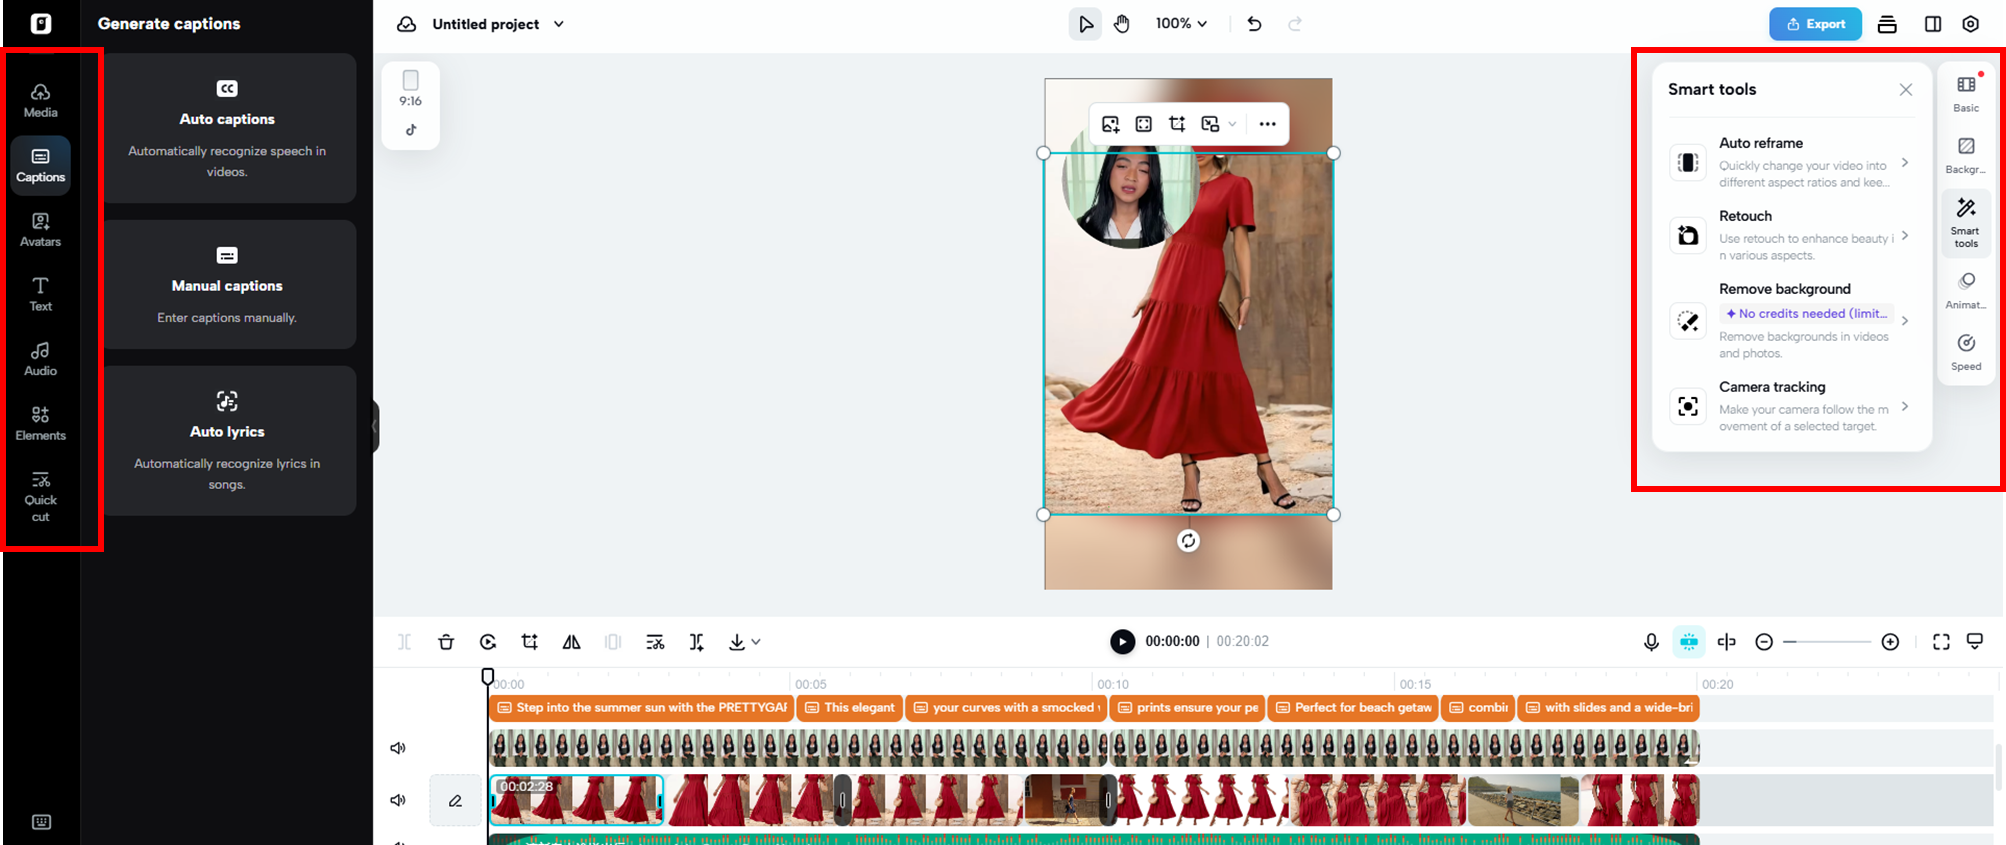The image size is (2006, 845).
Task: Click the microphone record voiceover icon
Action: (1651, 642)
